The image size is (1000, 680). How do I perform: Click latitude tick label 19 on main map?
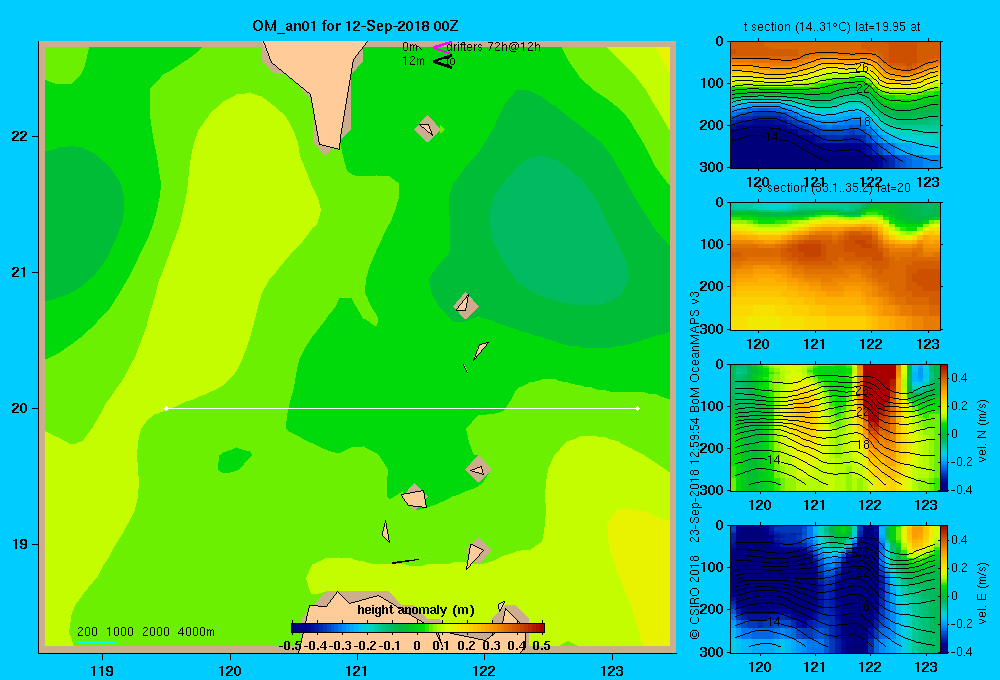coord(20,544)
